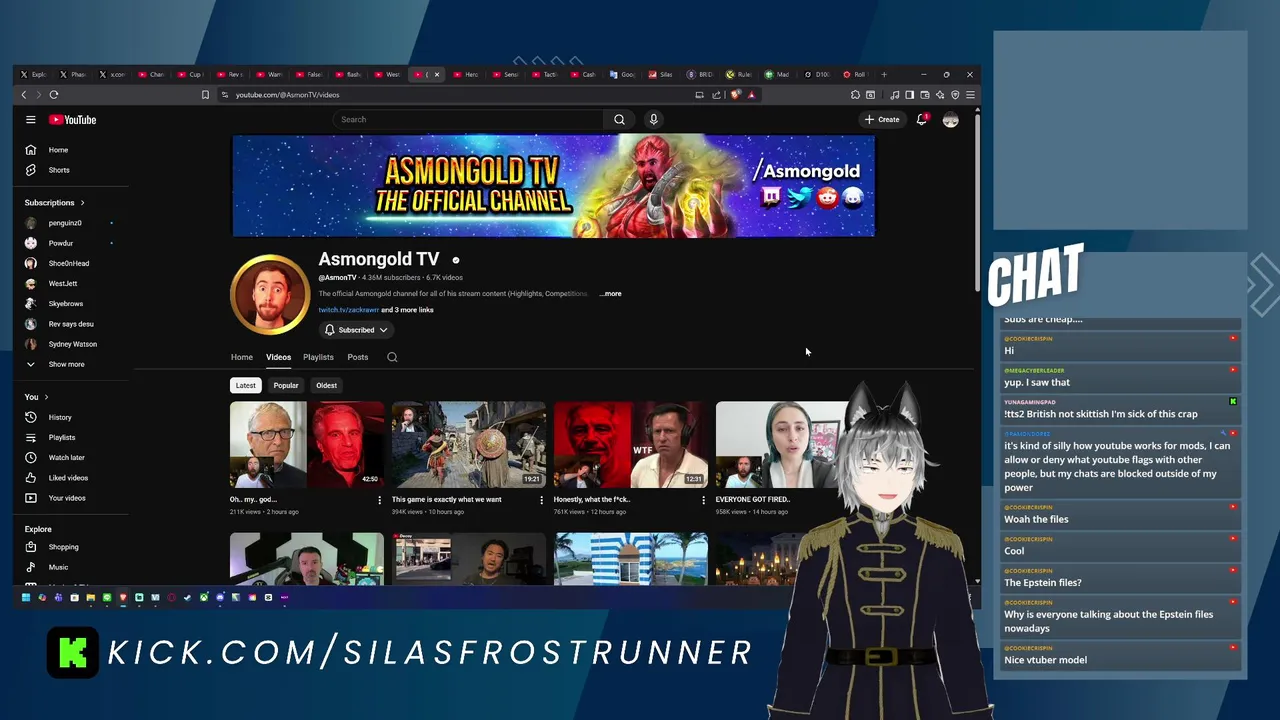The image size is (1280, 720).
Task: Open Windows Start button on taskbar
Action: click(26, 597)
